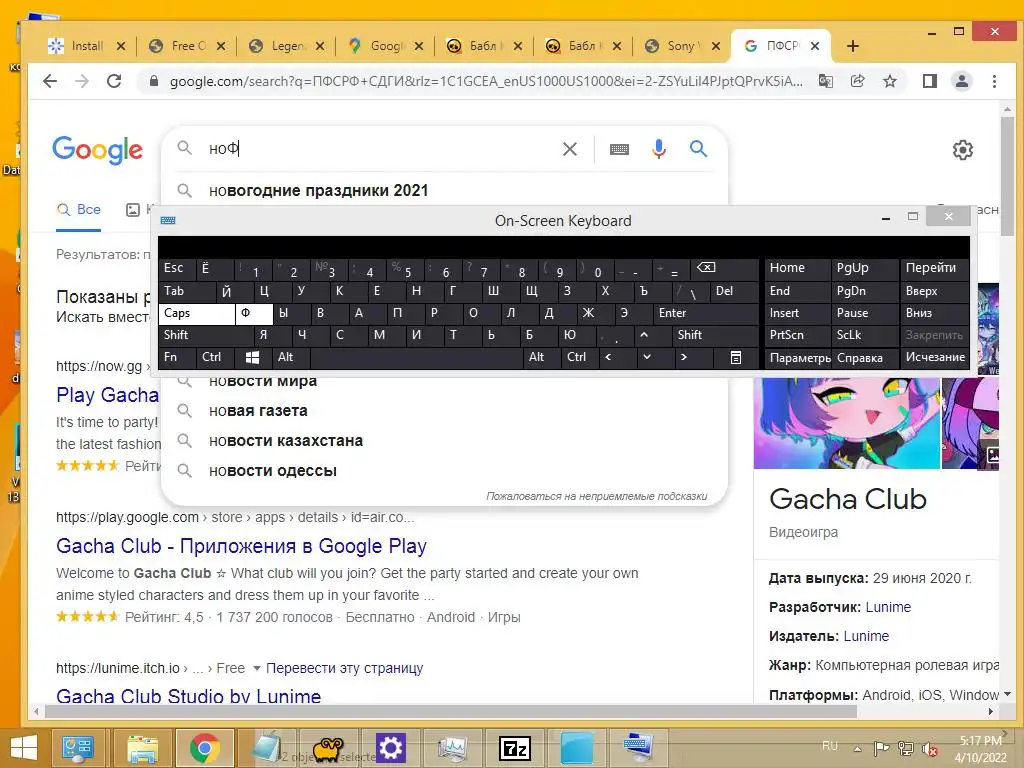Switch to the Sony tab
This screenshot has width=1024, height=768.
(x=681, y=46)
